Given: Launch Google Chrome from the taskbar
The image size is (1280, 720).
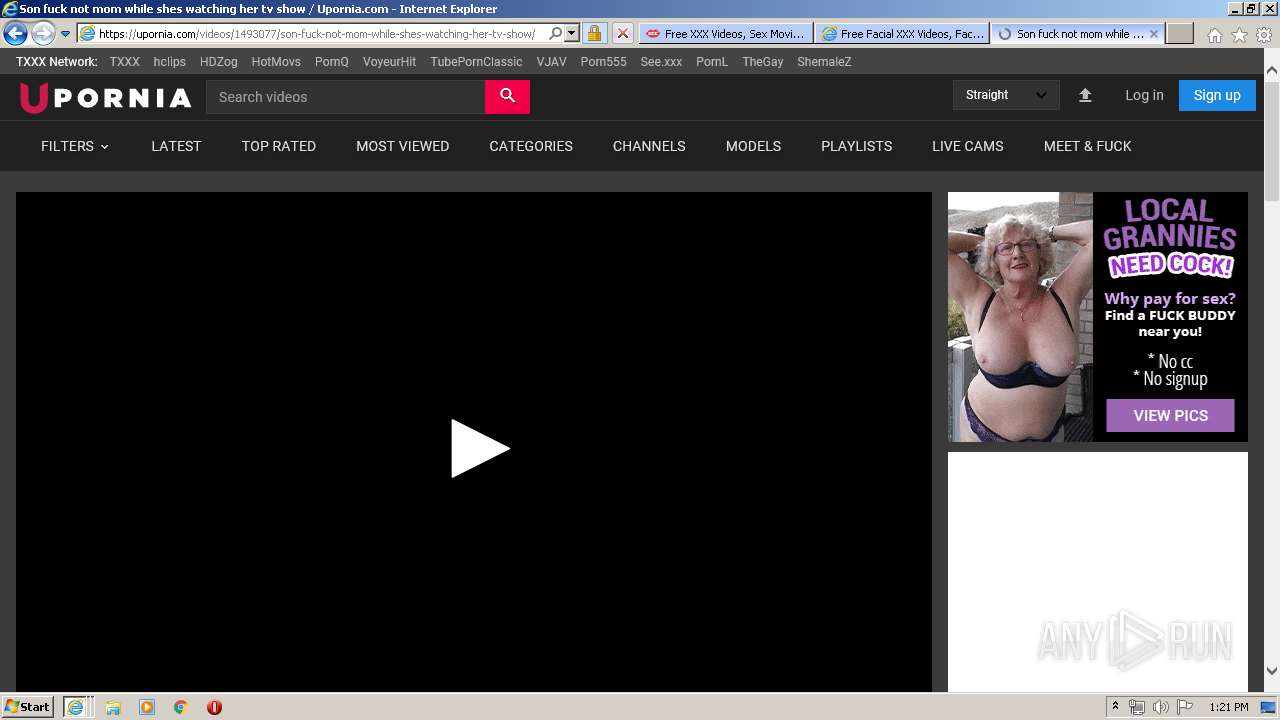Looking at the screenshot, I should [181, 707].
